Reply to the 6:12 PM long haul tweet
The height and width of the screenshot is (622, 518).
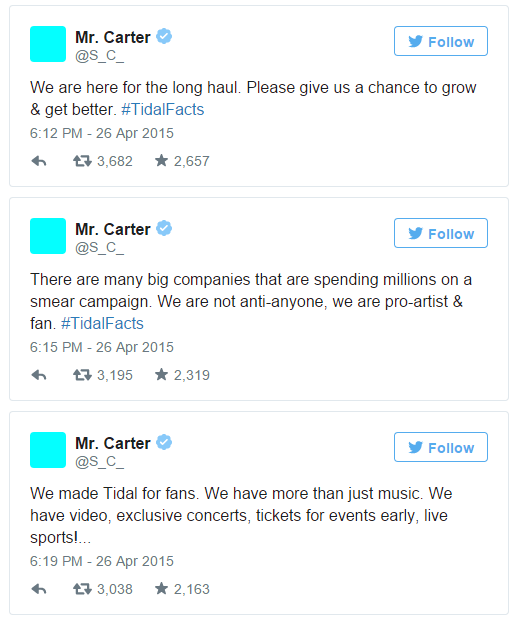pyautogui.click(x=39, y=161)
